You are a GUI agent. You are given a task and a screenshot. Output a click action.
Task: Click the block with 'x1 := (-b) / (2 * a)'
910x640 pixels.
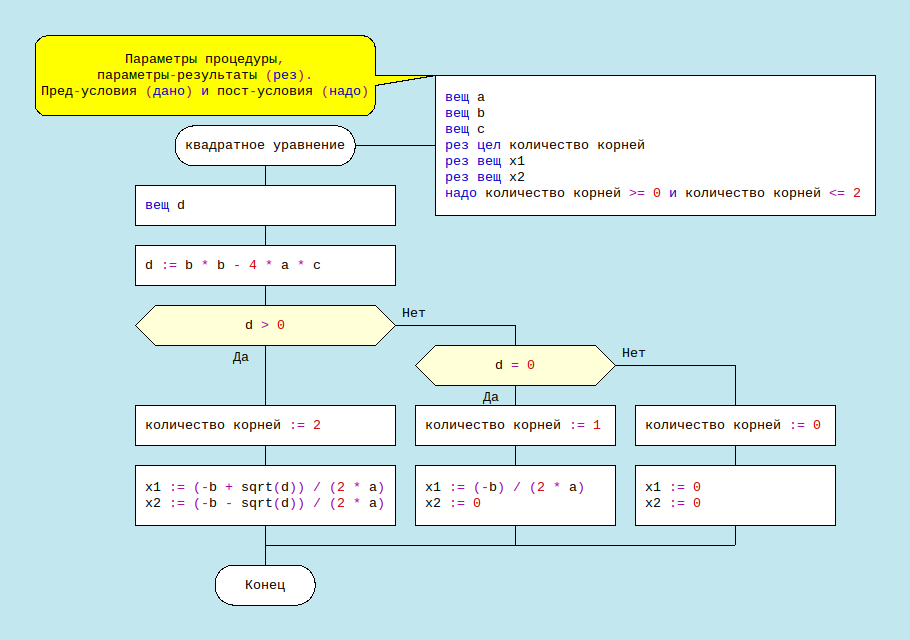click(x=515, y=495)
